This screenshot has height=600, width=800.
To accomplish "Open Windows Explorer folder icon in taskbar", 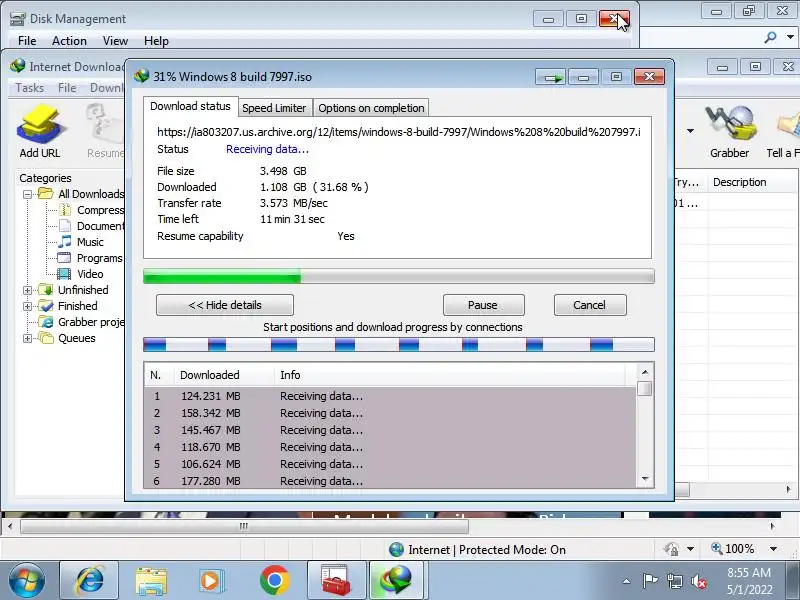I will click(151, 581).
